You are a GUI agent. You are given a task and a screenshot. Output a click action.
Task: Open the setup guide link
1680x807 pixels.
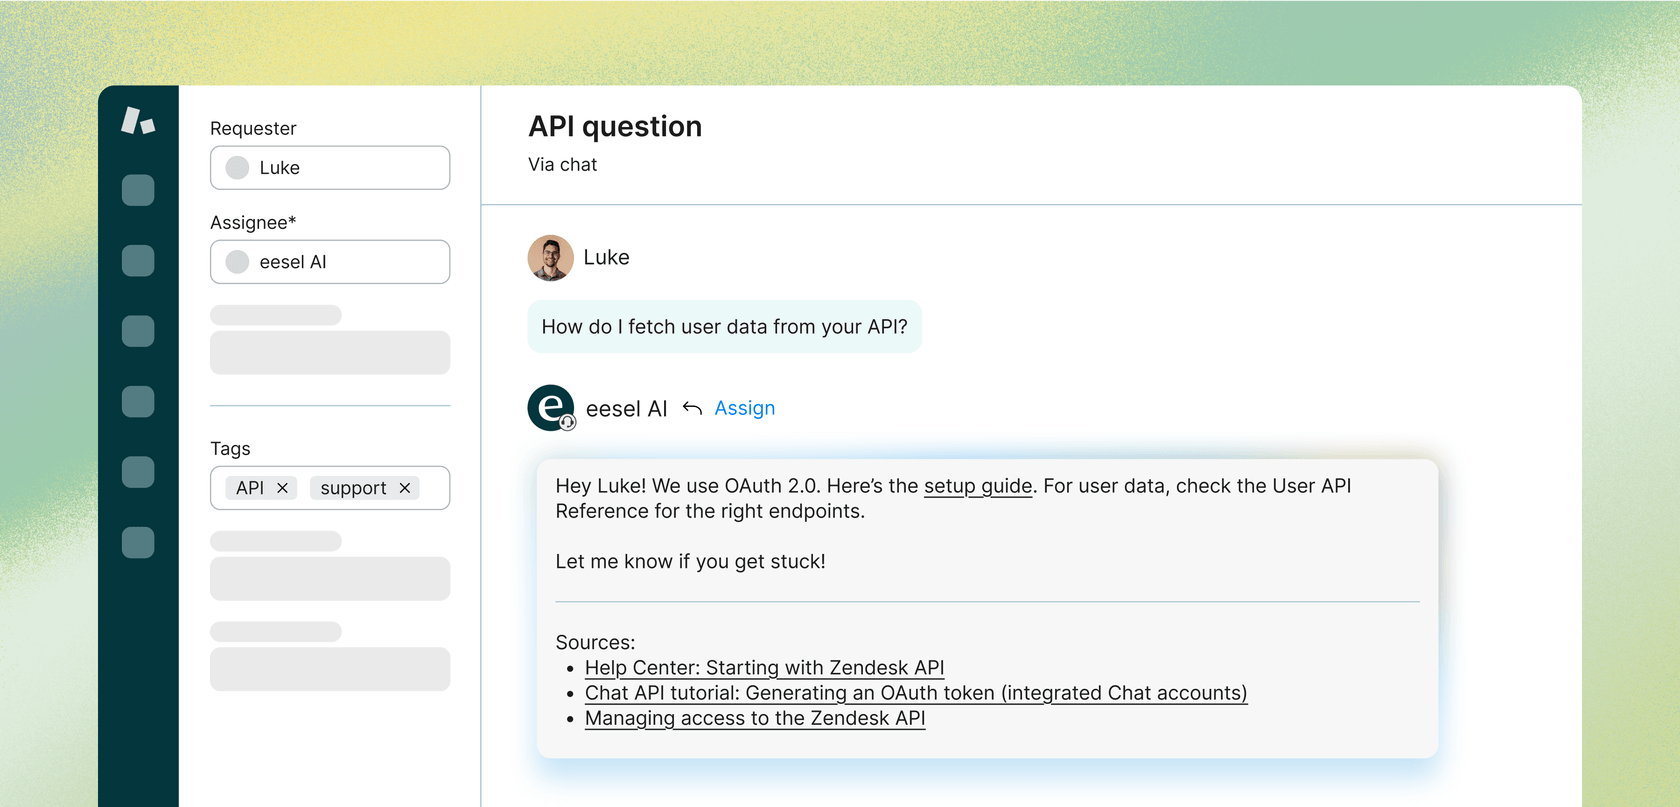tap(977, 486)
